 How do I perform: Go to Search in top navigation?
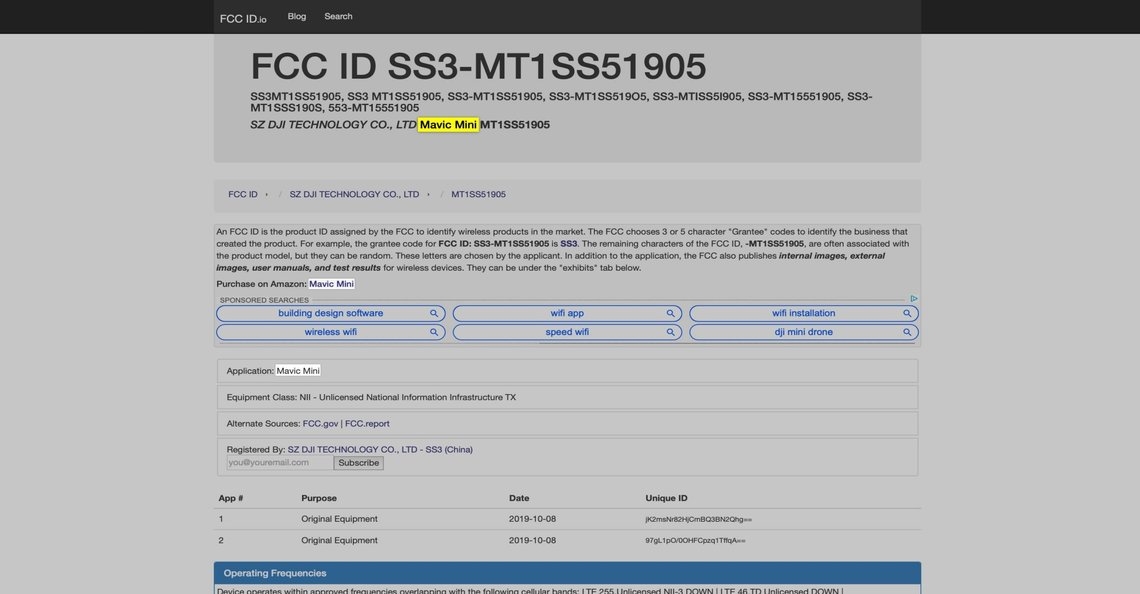[x=338, y=16]
